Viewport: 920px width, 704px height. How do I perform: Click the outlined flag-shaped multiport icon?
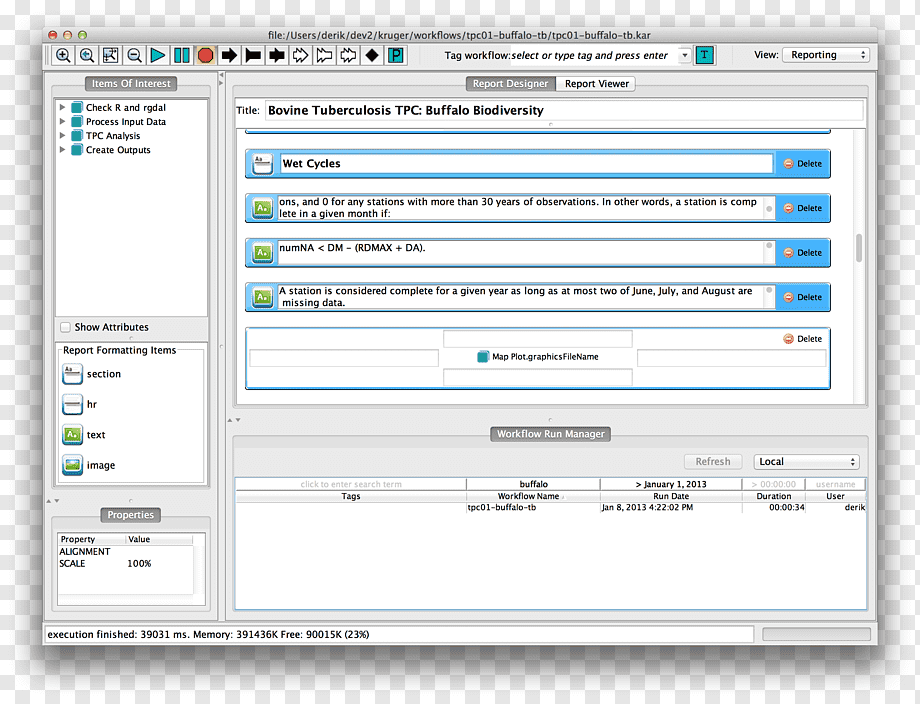coord(324,56)
